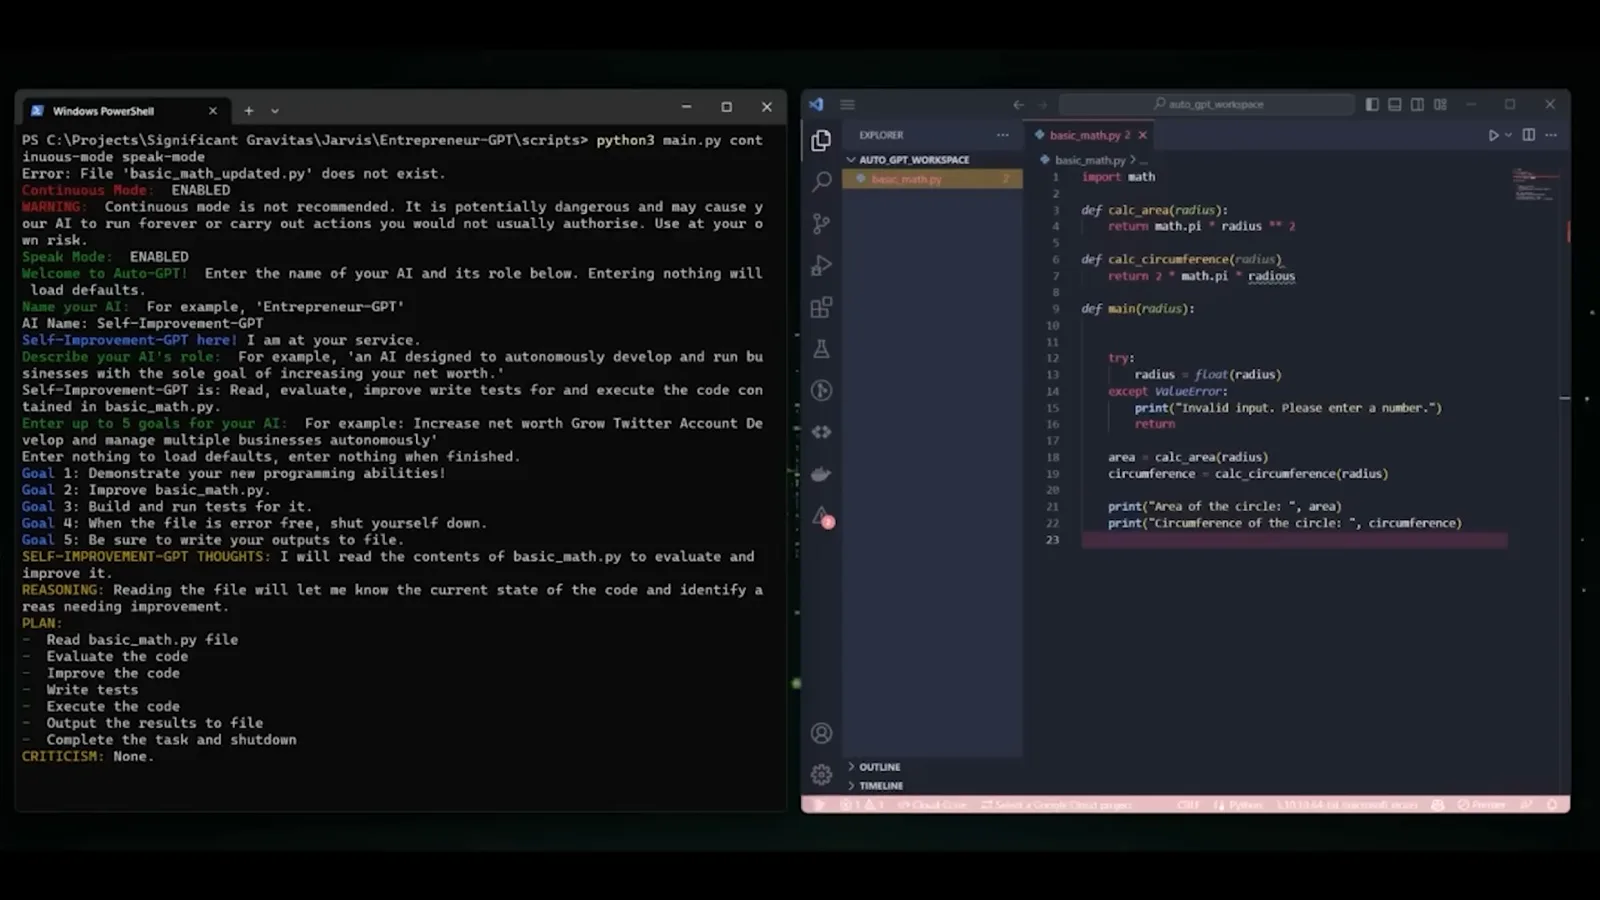Click 'import math' on line 1

click(x=1118, y=177)
